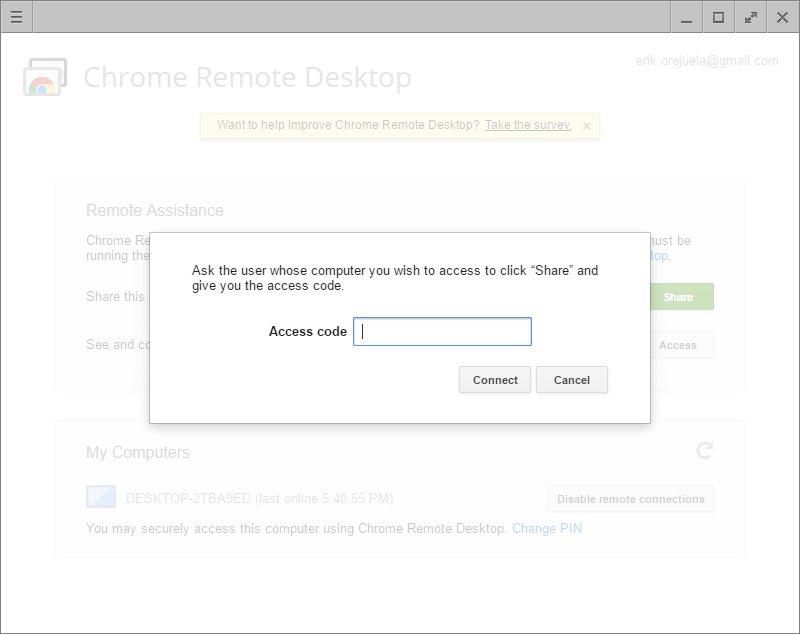Click the Chrome Remote Desktop logo icon

tap(45, 77)
